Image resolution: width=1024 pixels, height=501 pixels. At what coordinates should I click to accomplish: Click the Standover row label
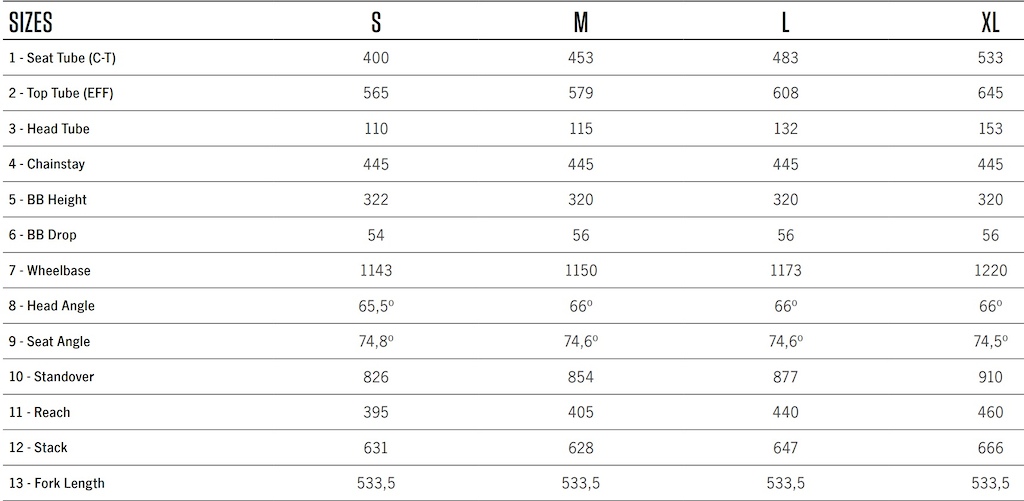[51, 377]
